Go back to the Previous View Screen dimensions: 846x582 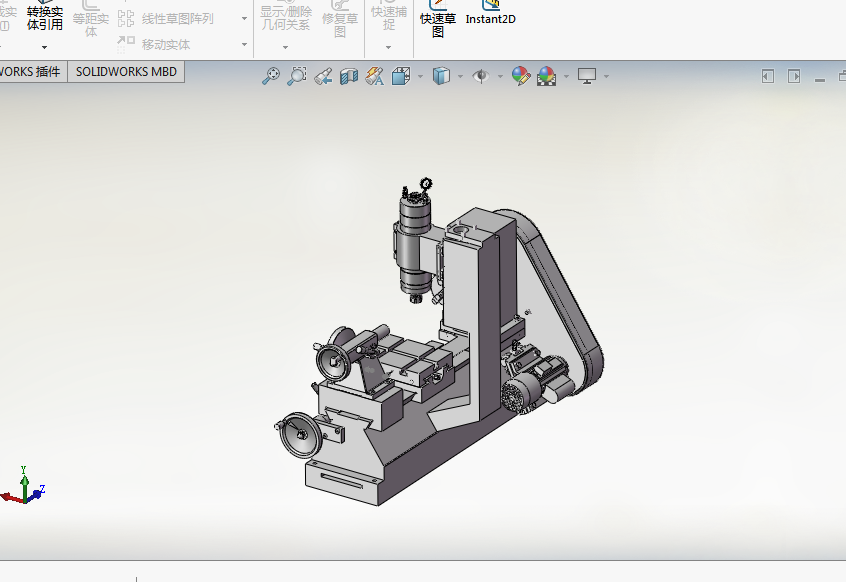[323, 77]
